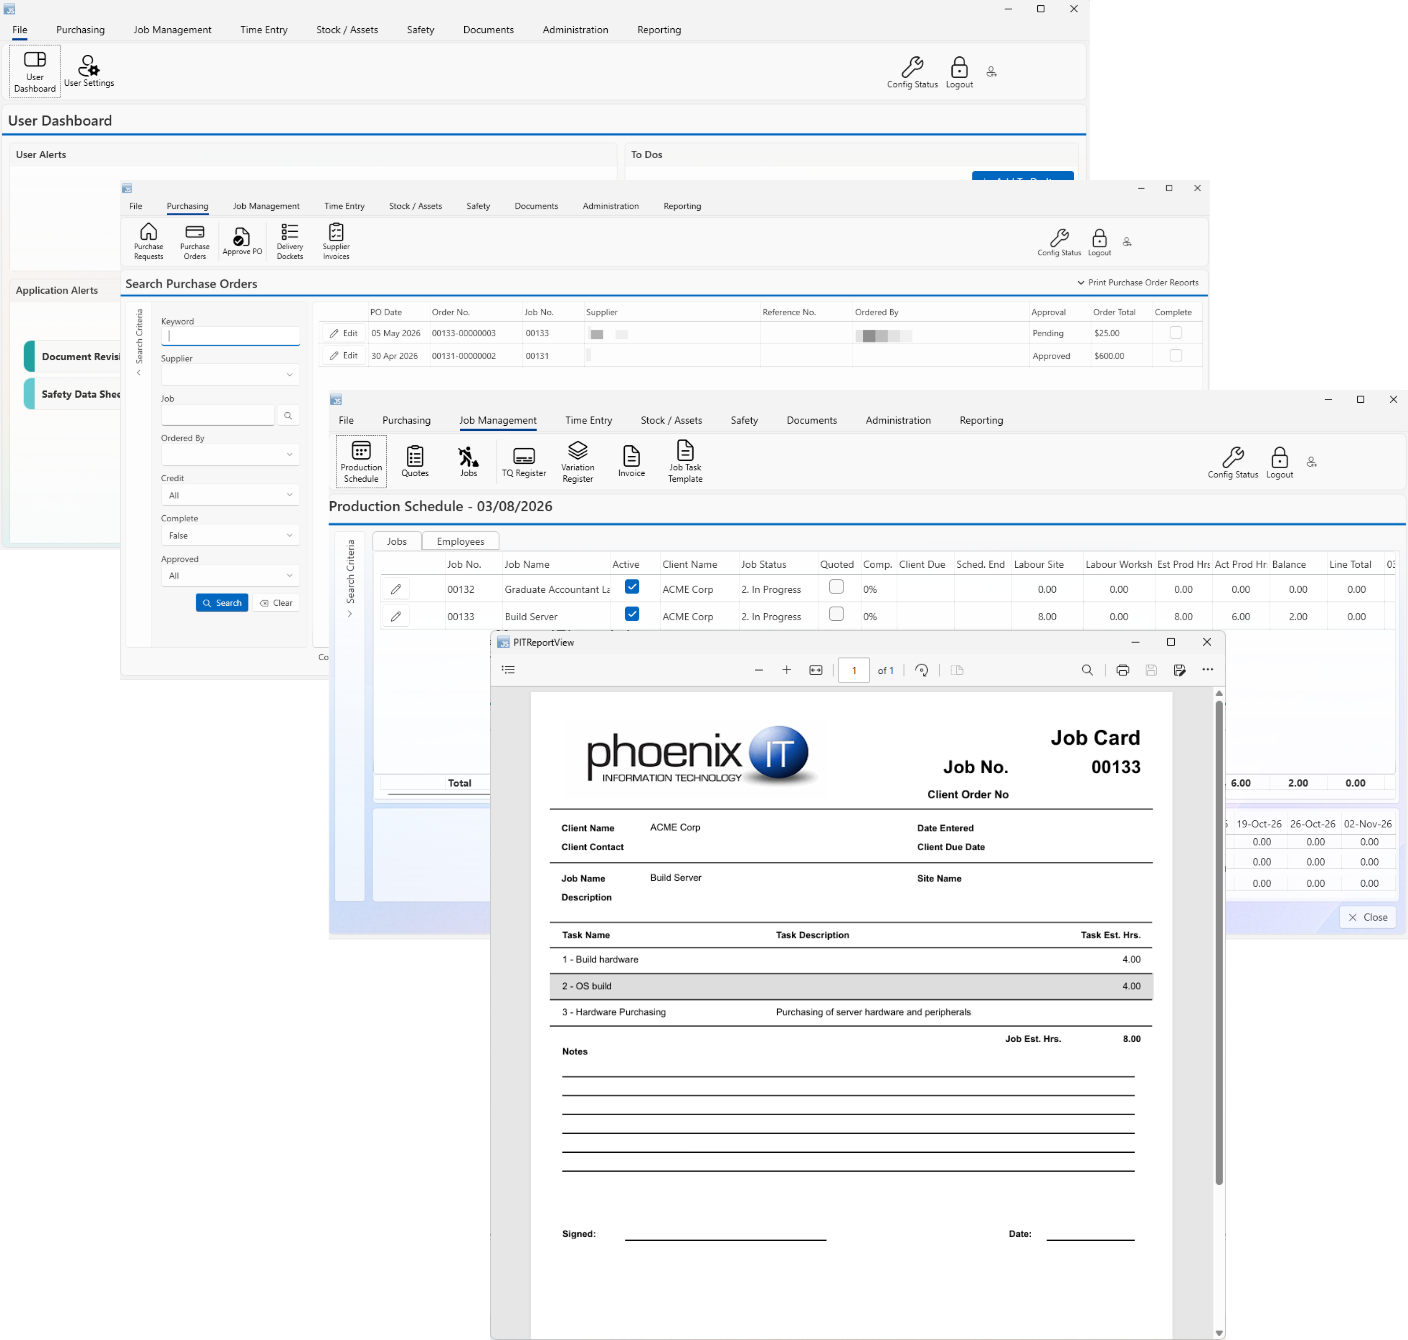Edit job 00133 pencil icon
The height and width of the screenshot is (1340, 1408).
pos(396,616)
